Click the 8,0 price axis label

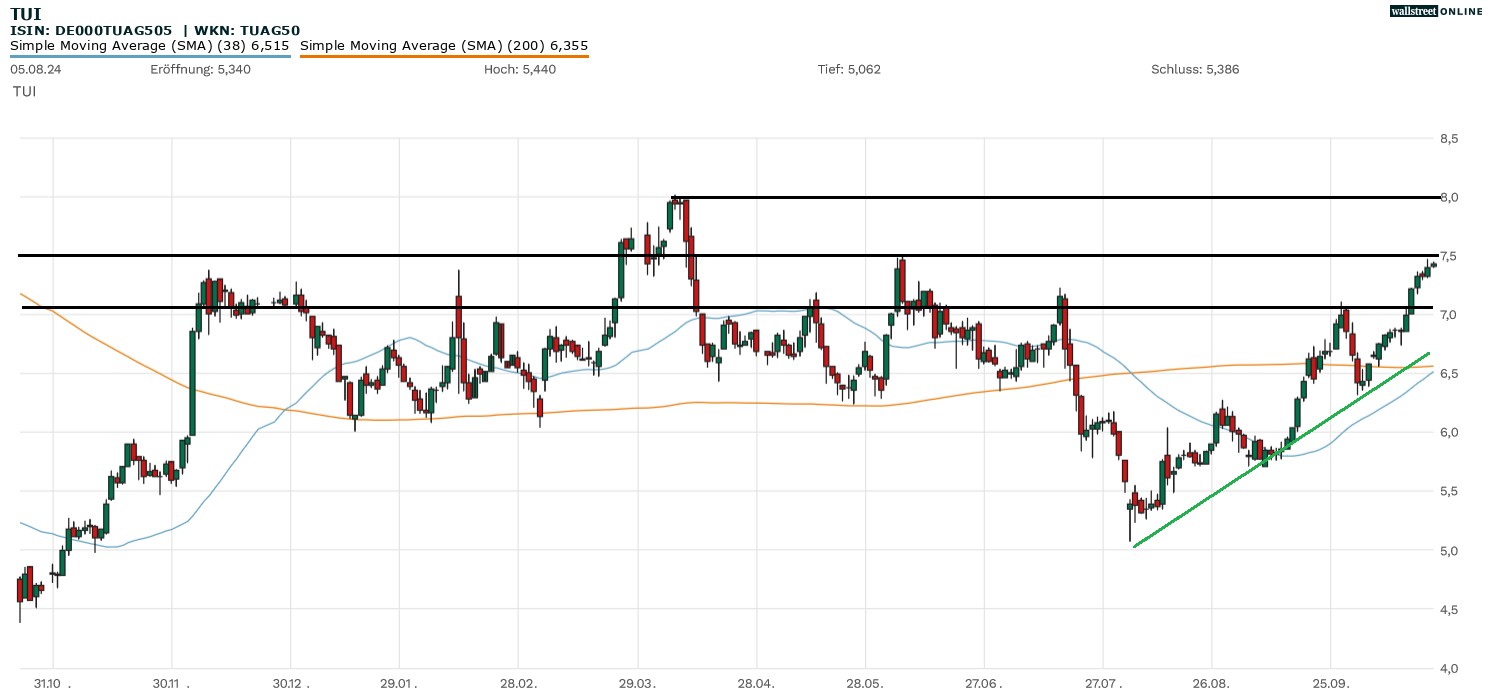point(1448,197)
